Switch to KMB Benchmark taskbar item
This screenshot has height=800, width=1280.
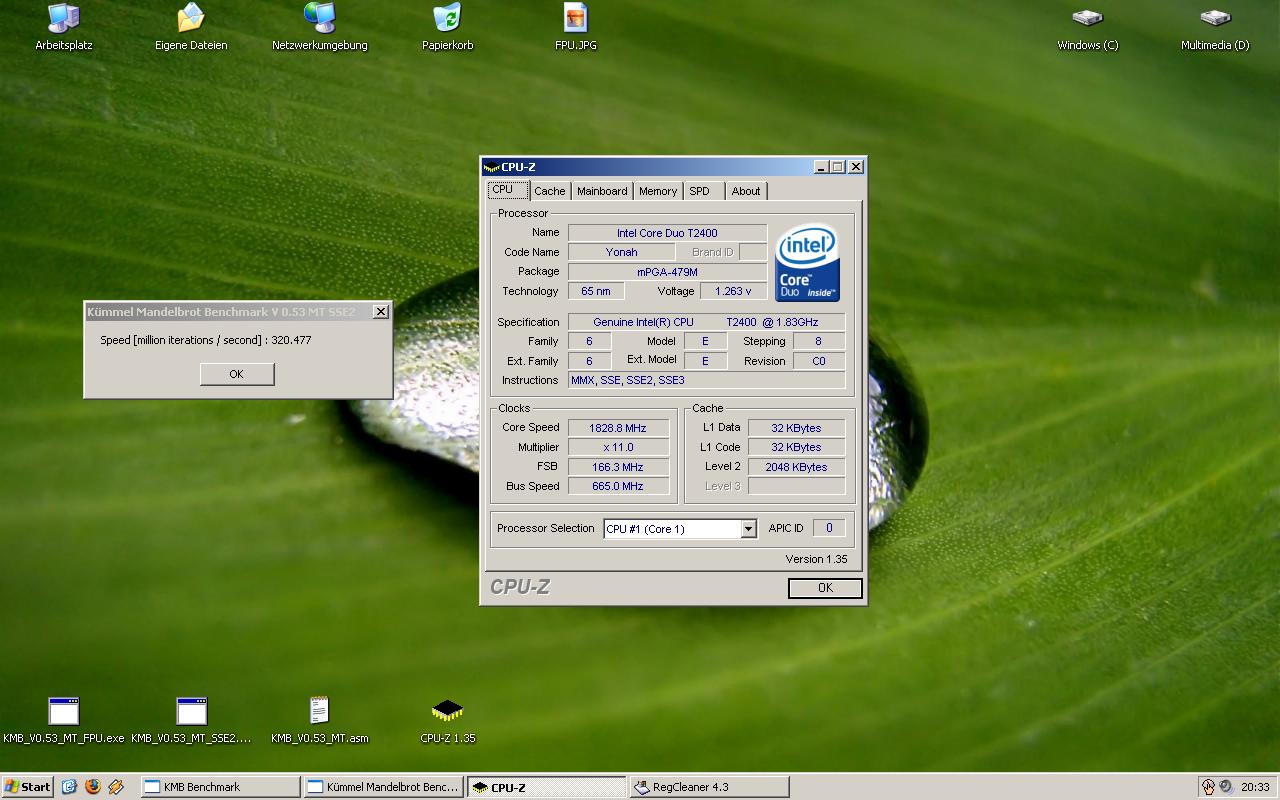tap(221, 787)
